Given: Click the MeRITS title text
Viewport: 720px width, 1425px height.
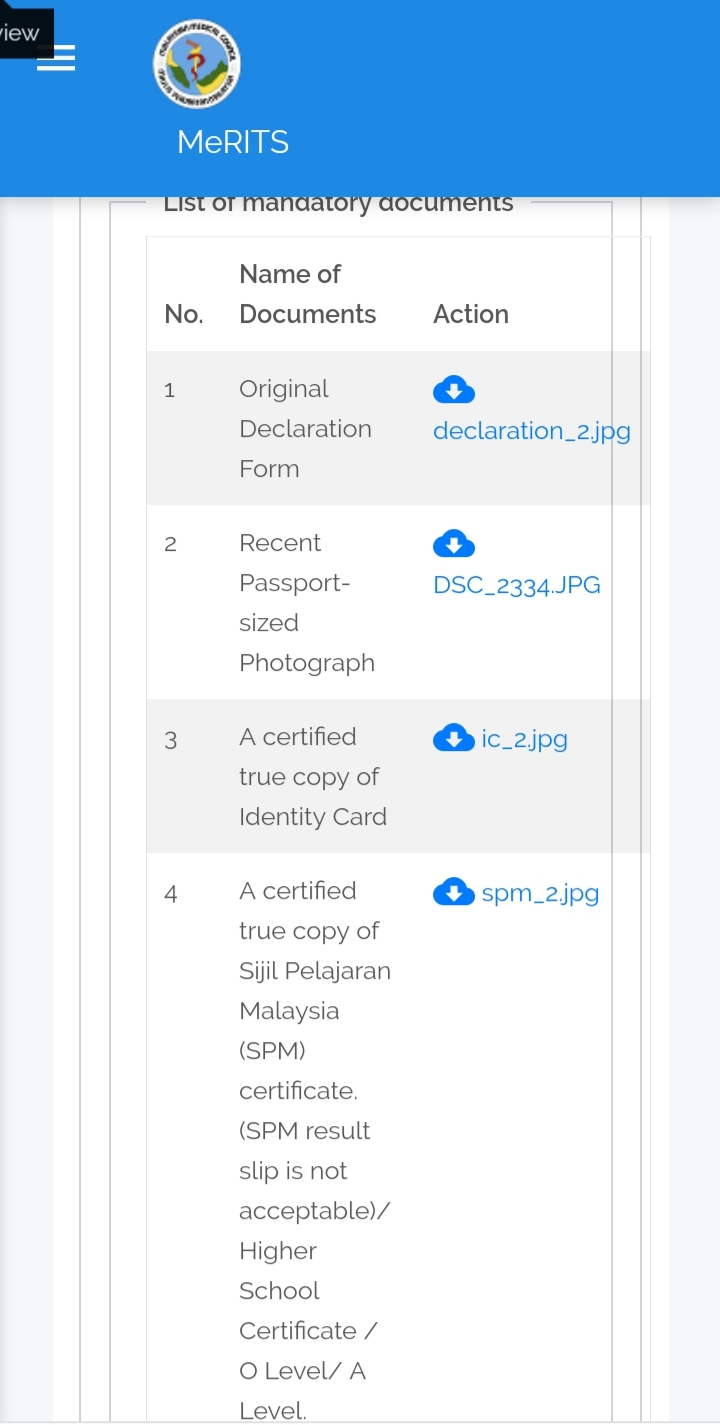Looking at the screenshot, I should pyautogui.click(x=233, y=142).
